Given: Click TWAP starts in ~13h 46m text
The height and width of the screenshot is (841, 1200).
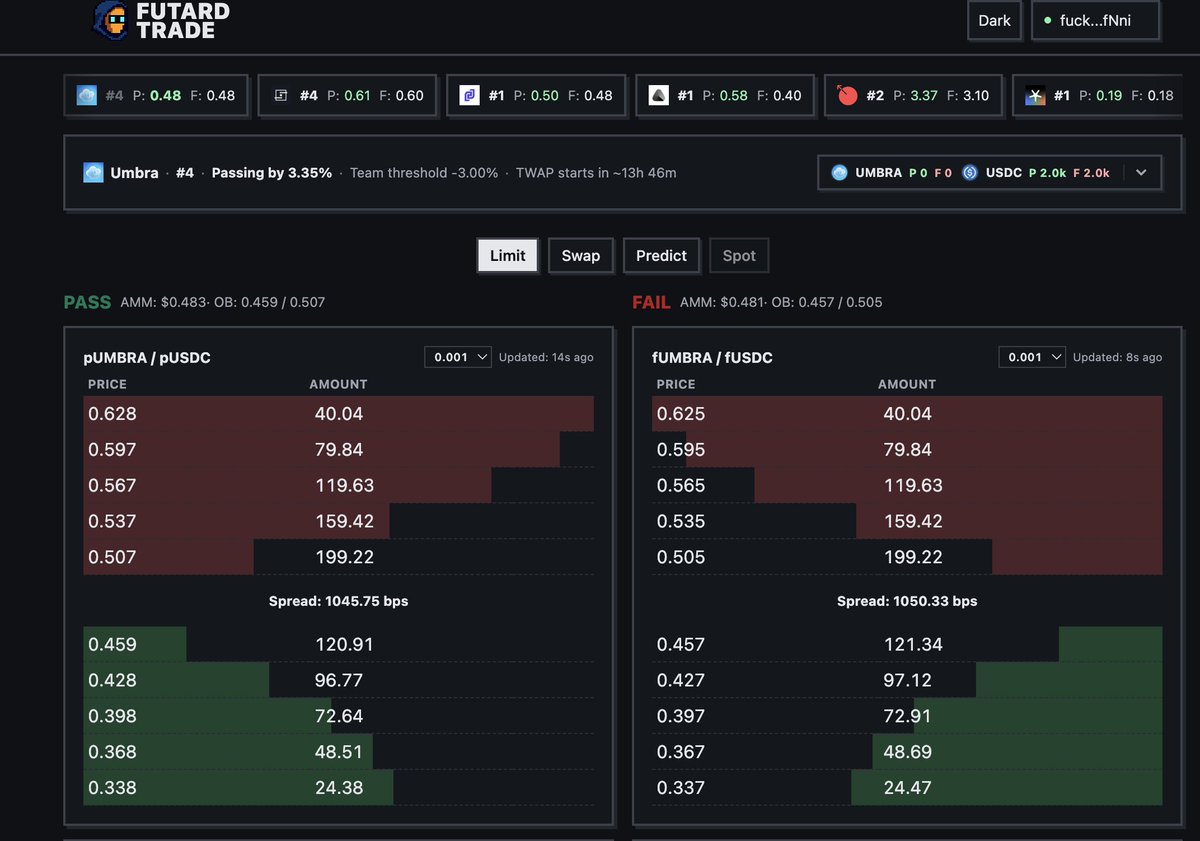Looking at the screenshot, I should (x=596, y=173).
